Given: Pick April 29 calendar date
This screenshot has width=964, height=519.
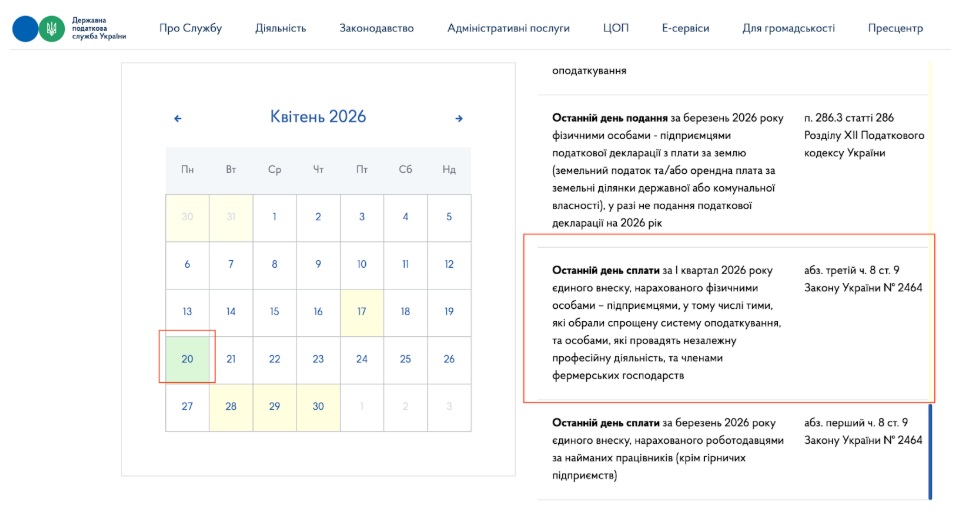Looking at the screenshot, I should [274, 407].
